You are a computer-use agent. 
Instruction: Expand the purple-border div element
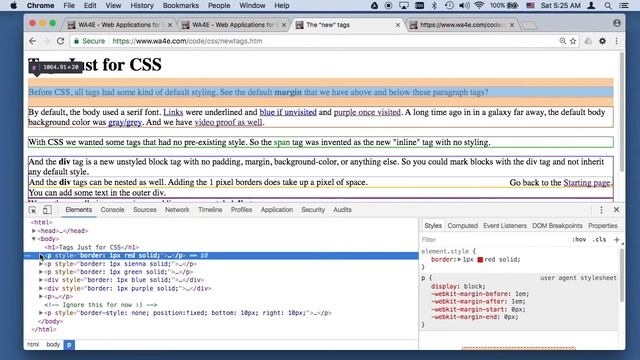coord(41,289)
